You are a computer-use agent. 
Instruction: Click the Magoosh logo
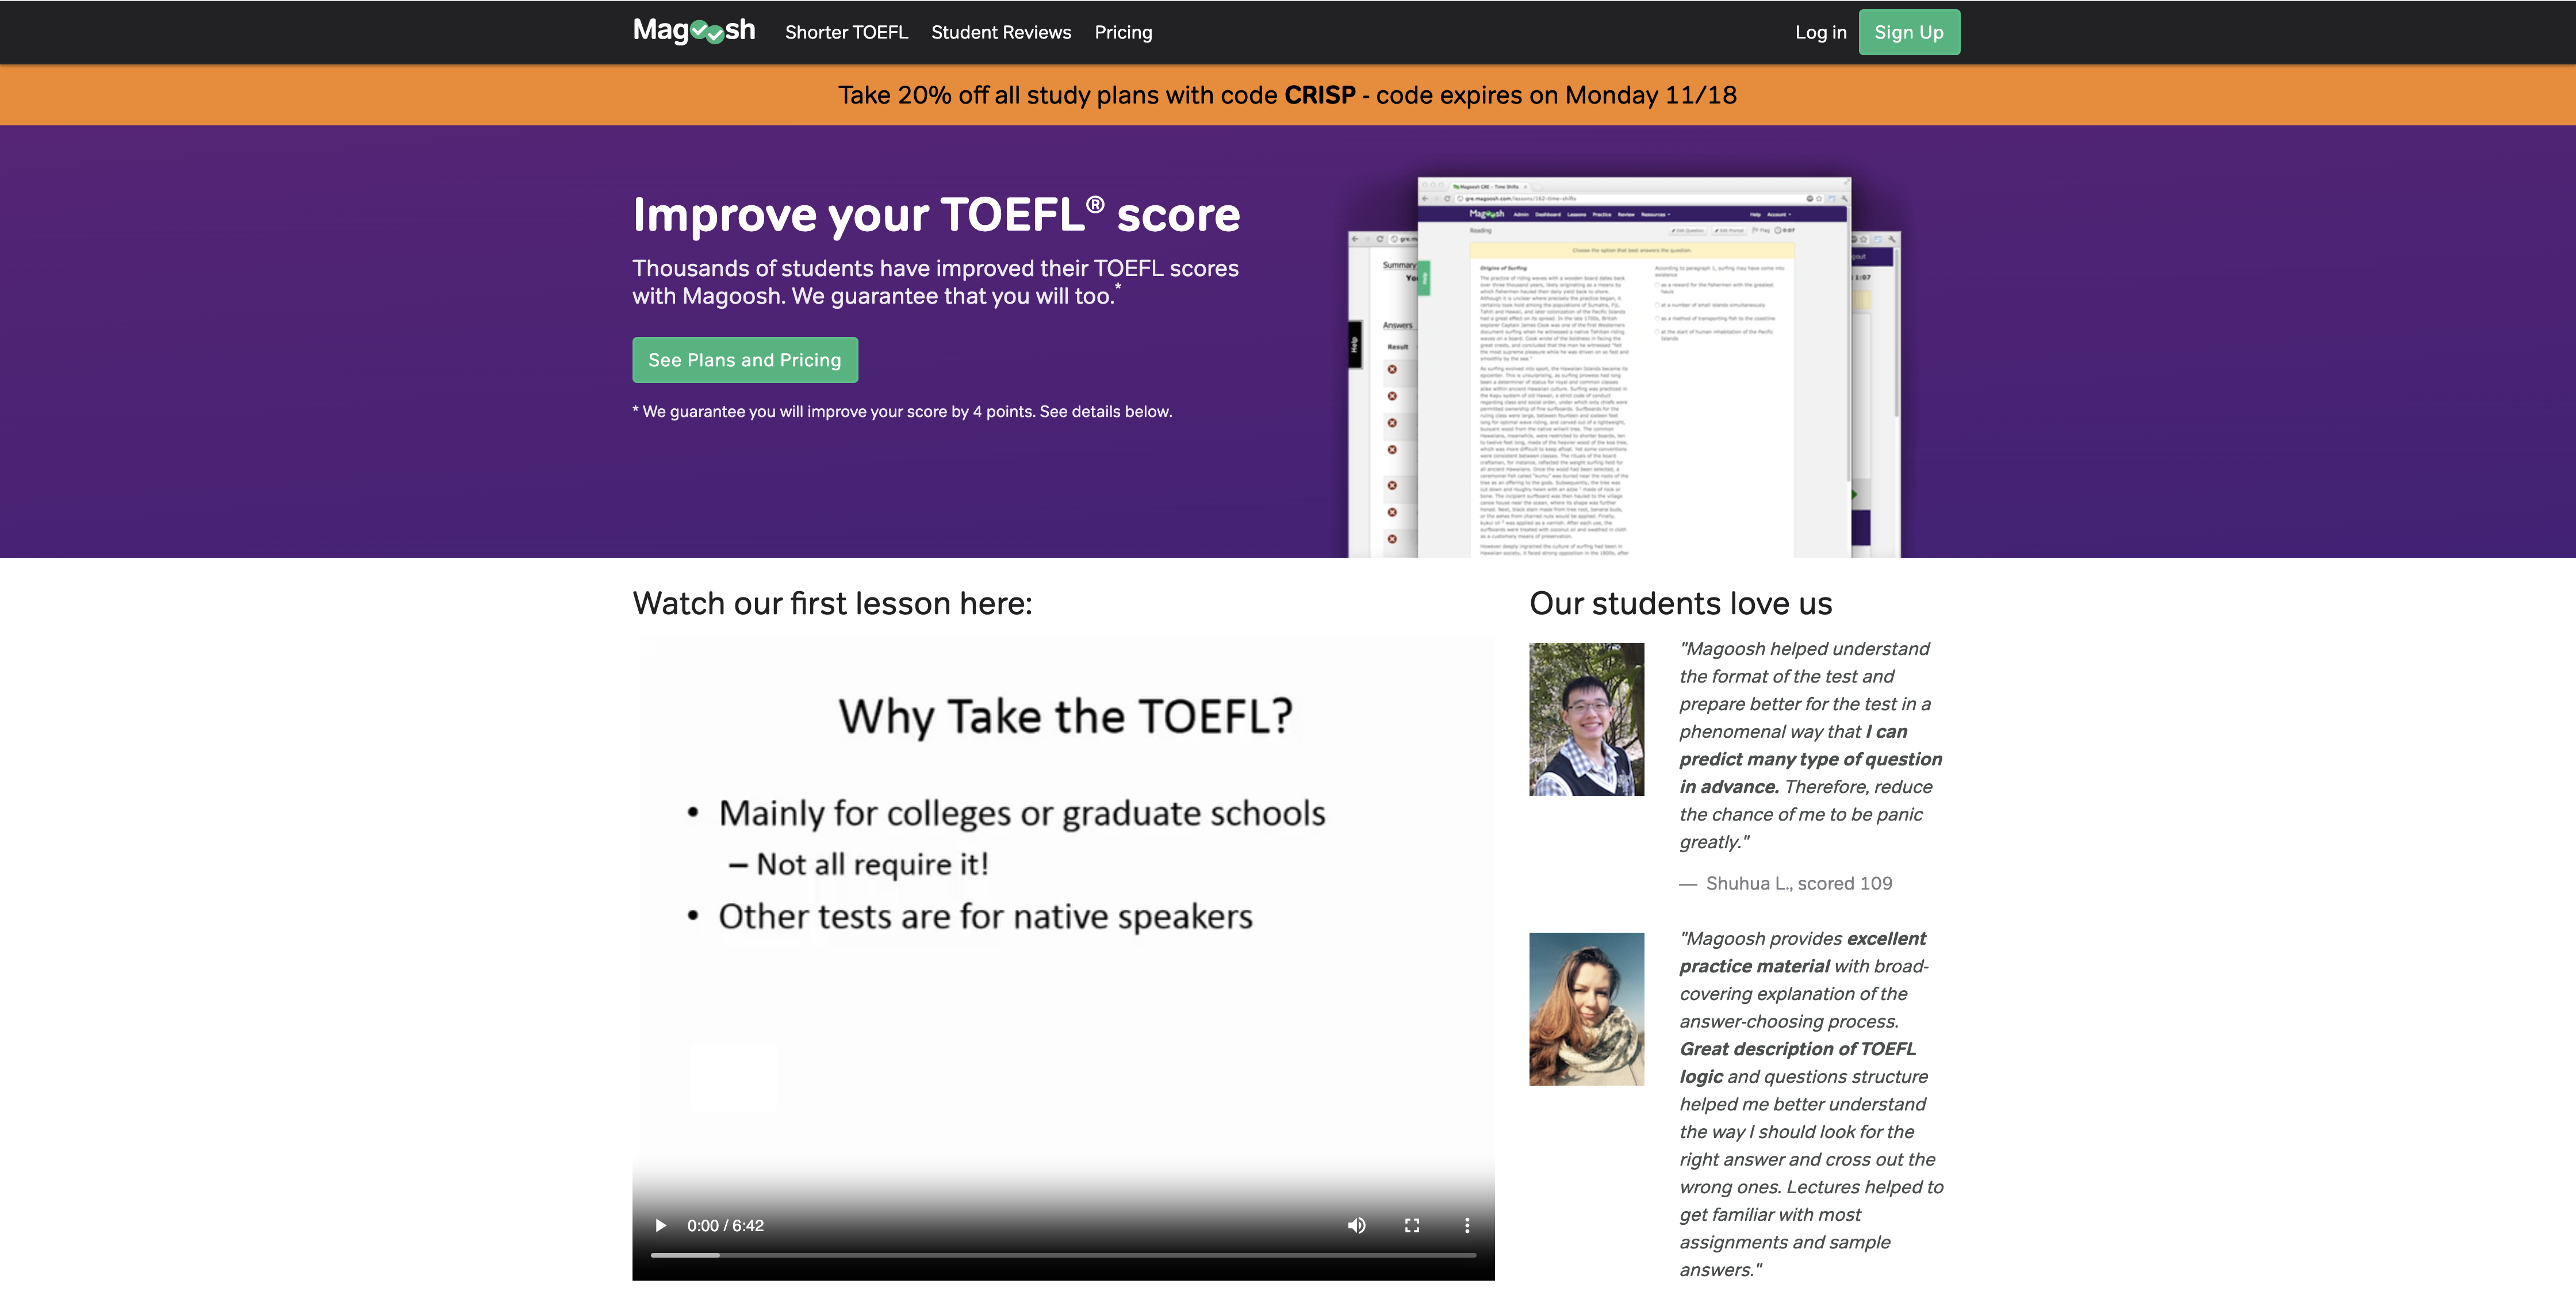pos(694,31)
